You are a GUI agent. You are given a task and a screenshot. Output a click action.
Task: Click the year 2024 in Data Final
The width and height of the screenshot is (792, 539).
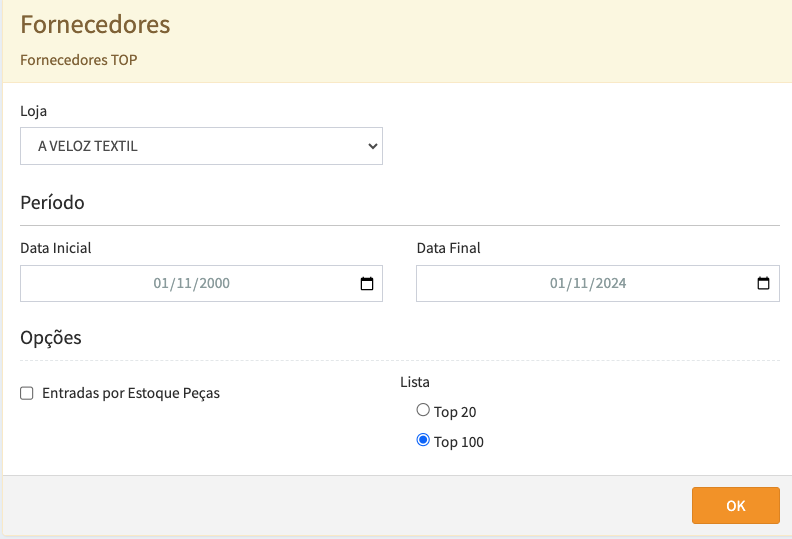pyautogui.click(x=610, y=284)
